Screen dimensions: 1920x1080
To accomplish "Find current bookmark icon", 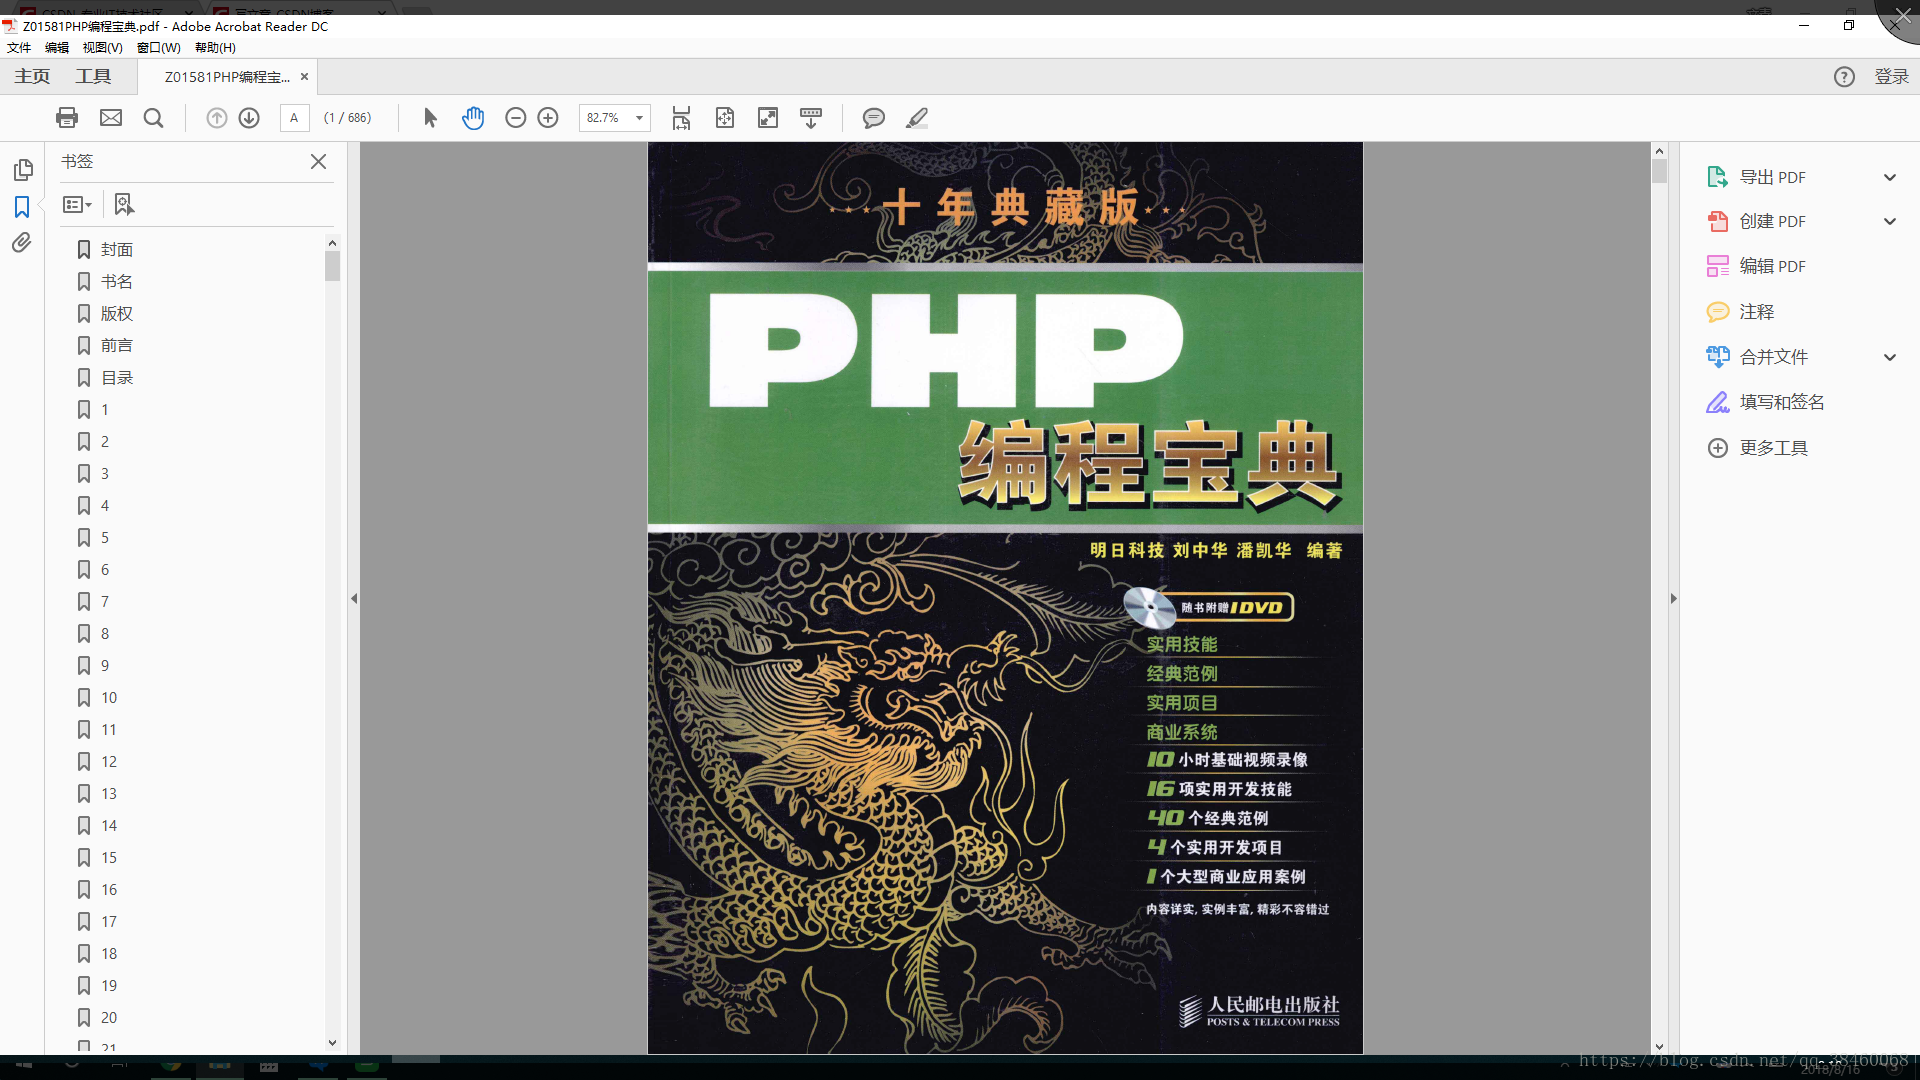I will [x=123, y=204].
